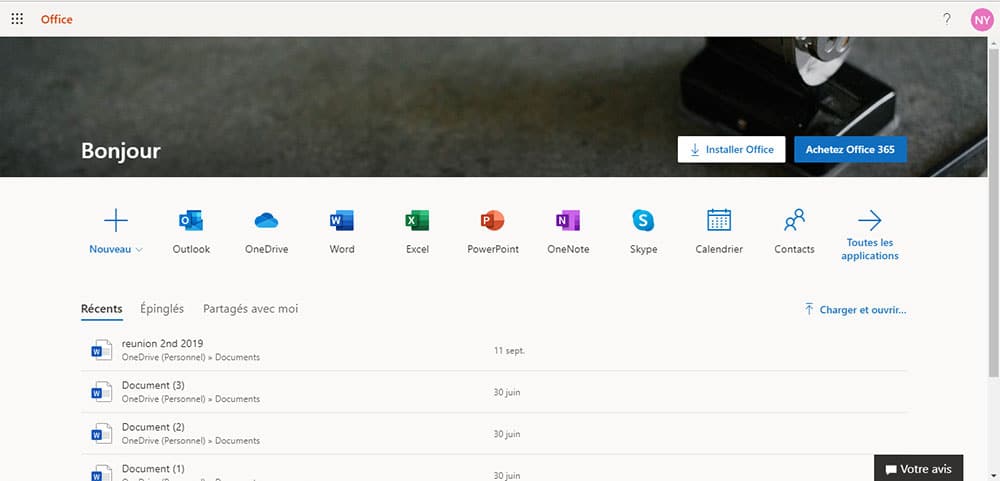This screenshot has height=481, width=1000.
Task: Click Word file icon beside Document (3)
Action: coord(101,392)
